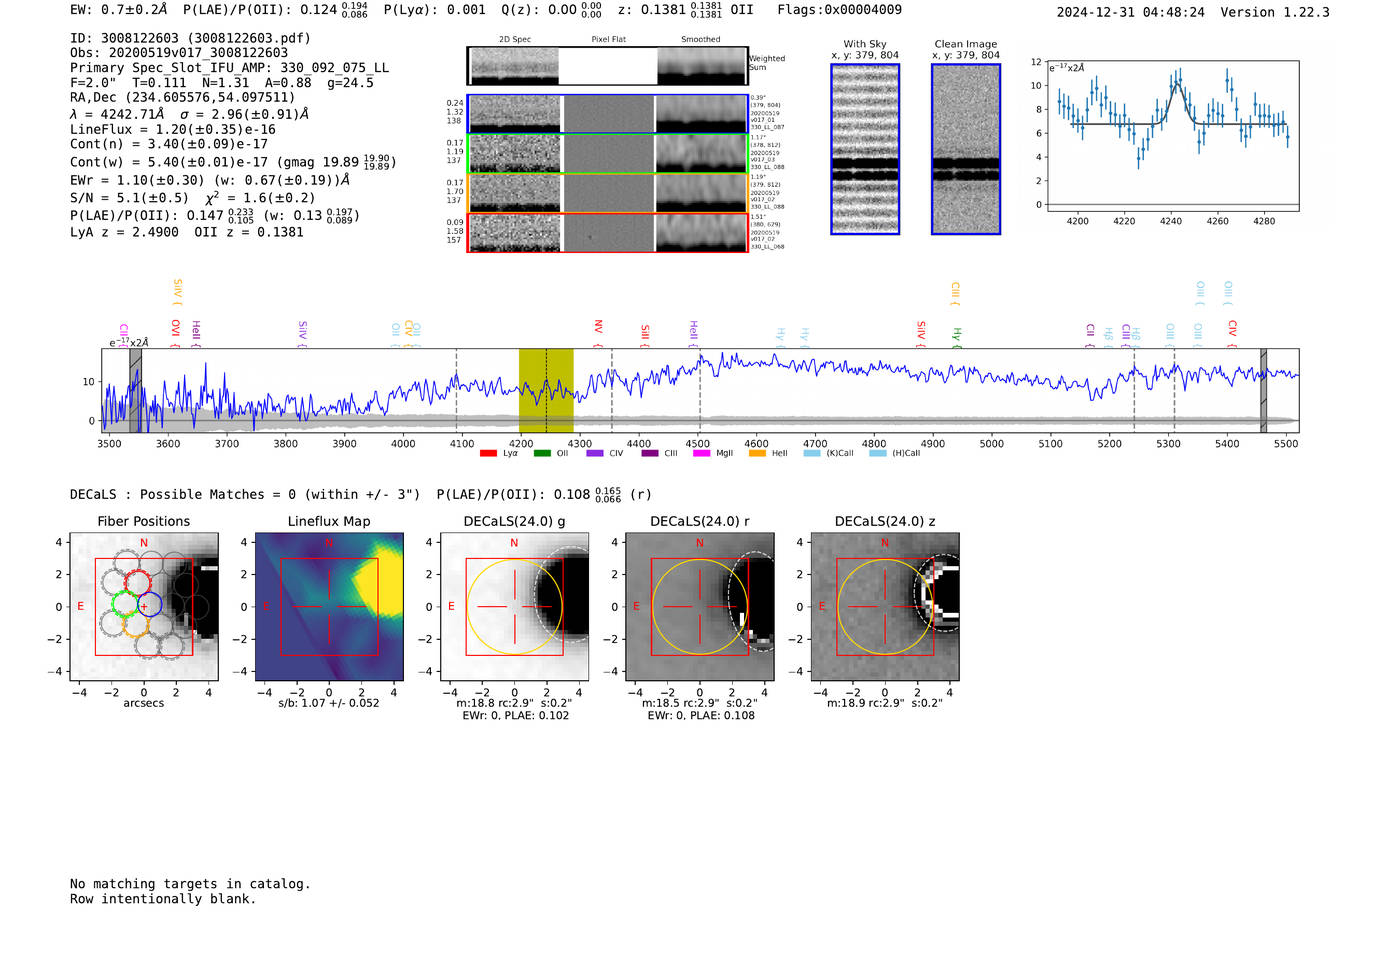This screenshot has height=953, width=1400.
Task: Click the emission line Gaussian fit plot
Action: (1172, 136)
